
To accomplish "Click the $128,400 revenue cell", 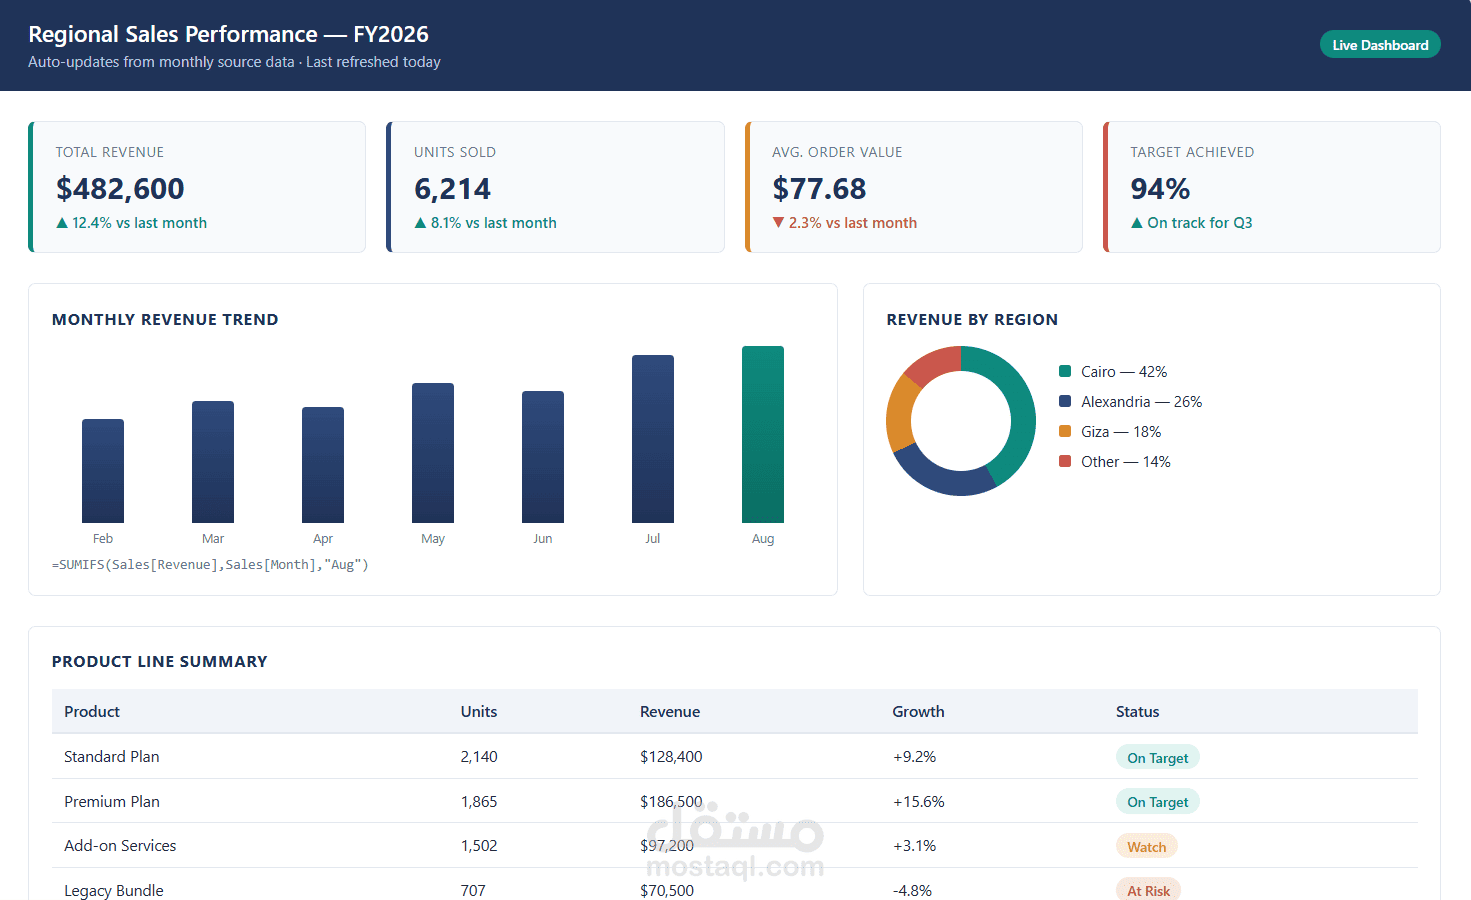I will tap(671, 757).
